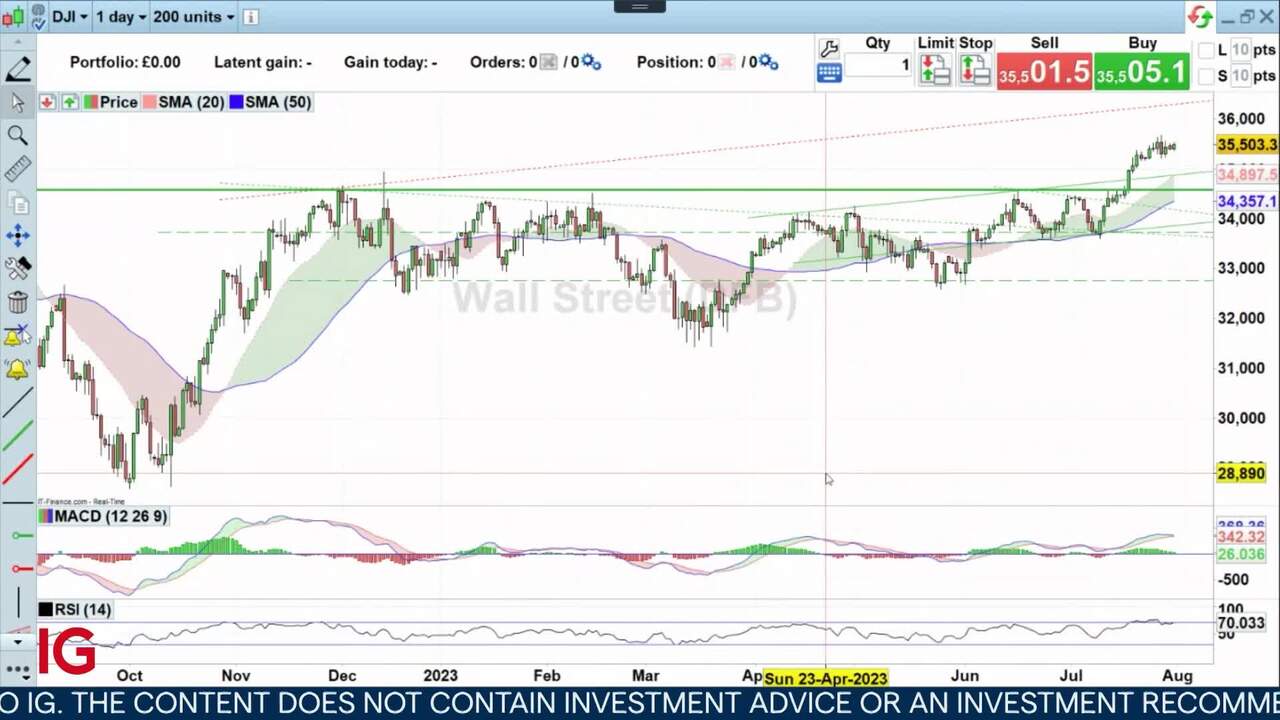The width and height of the screenshot is (1280, 720).
Task: Open Orders settings gears
Action: [x=591, y=62]
